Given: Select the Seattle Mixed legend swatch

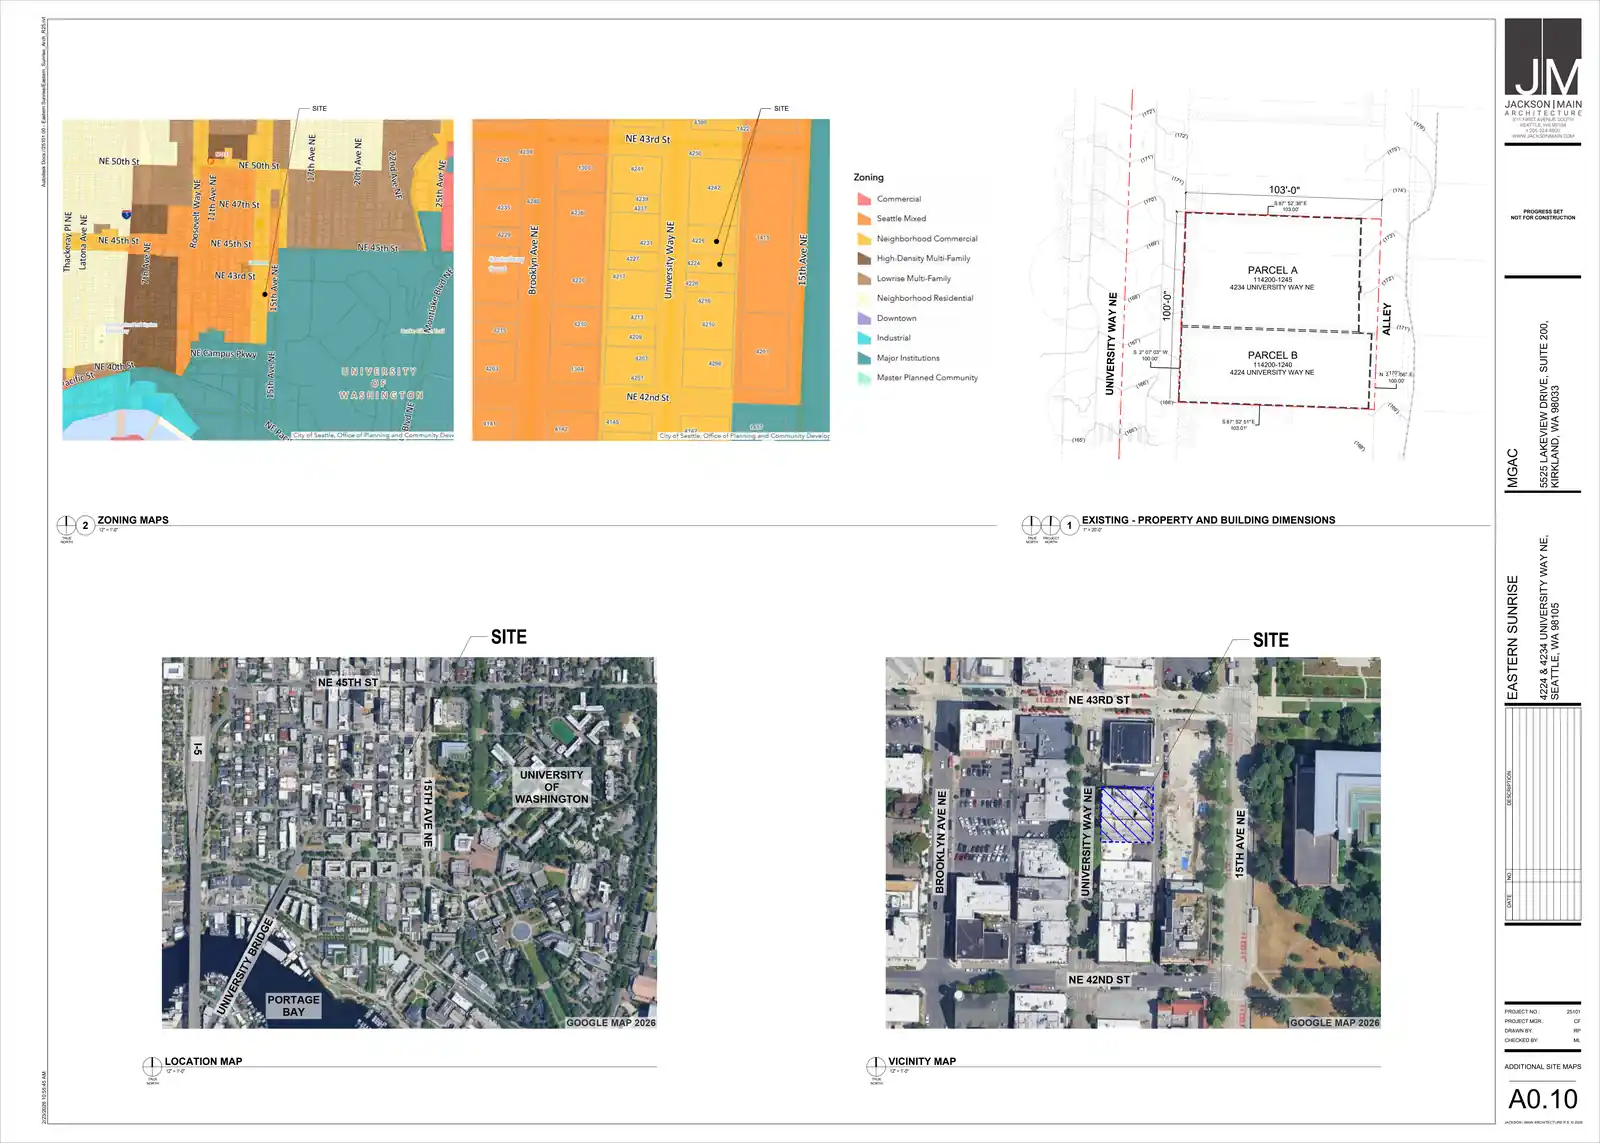Looking at the screenshot, I should click(864, 218).
